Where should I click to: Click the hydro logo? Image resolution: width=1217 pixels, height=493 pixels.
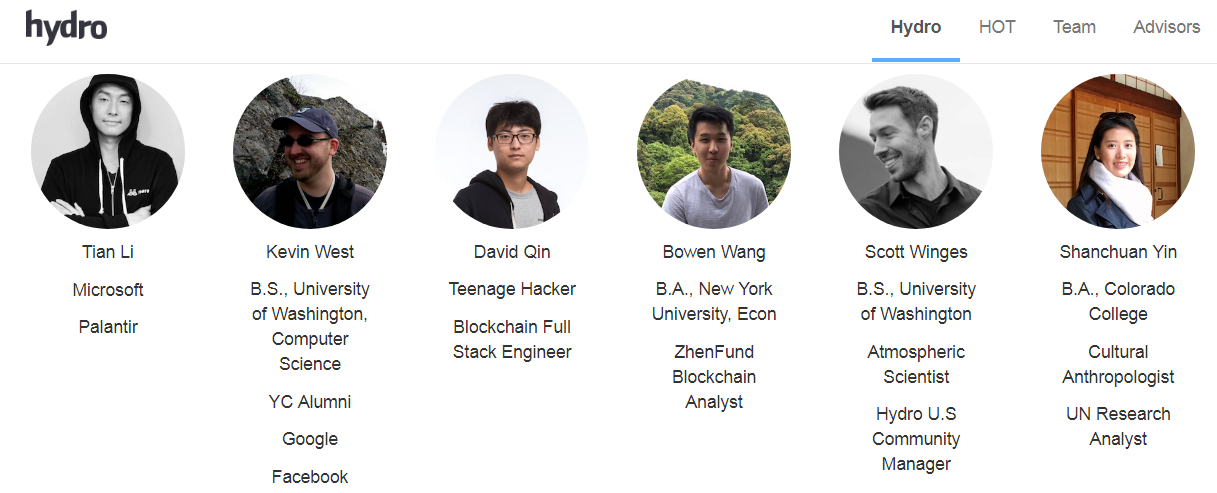tap(66, 27)
